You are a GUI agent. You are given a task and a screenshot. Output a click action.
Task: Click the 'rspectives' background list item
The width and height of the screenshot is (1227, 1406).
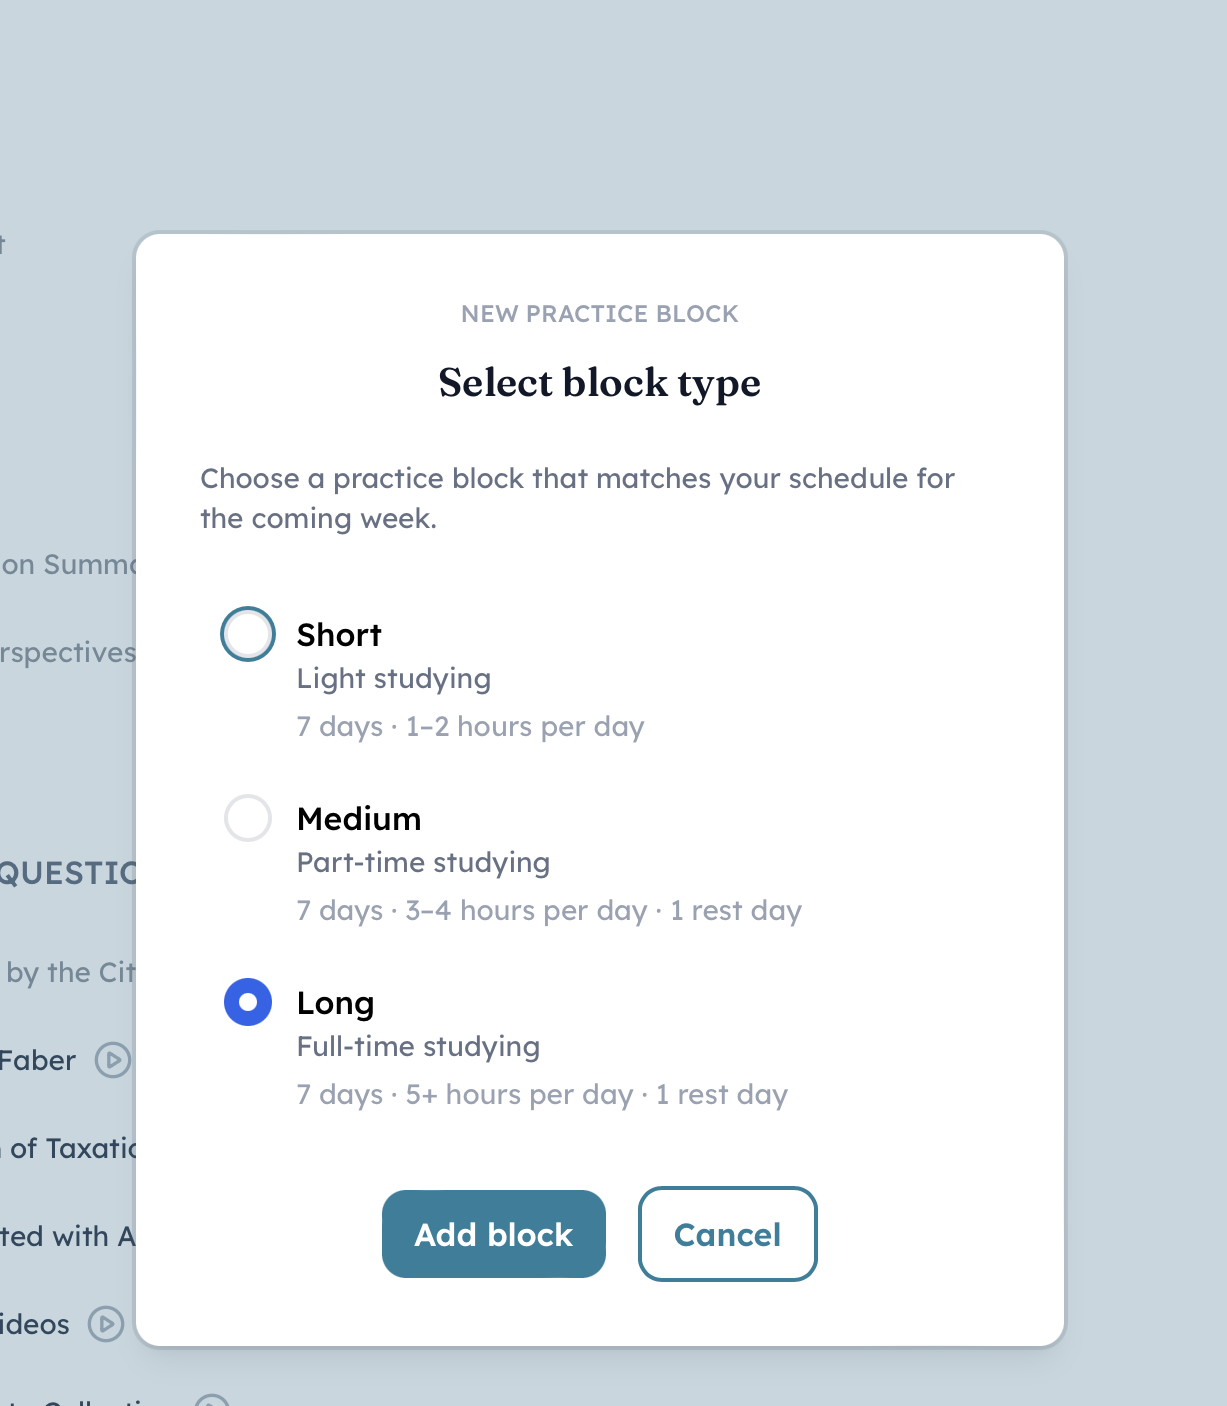(68, 652)
